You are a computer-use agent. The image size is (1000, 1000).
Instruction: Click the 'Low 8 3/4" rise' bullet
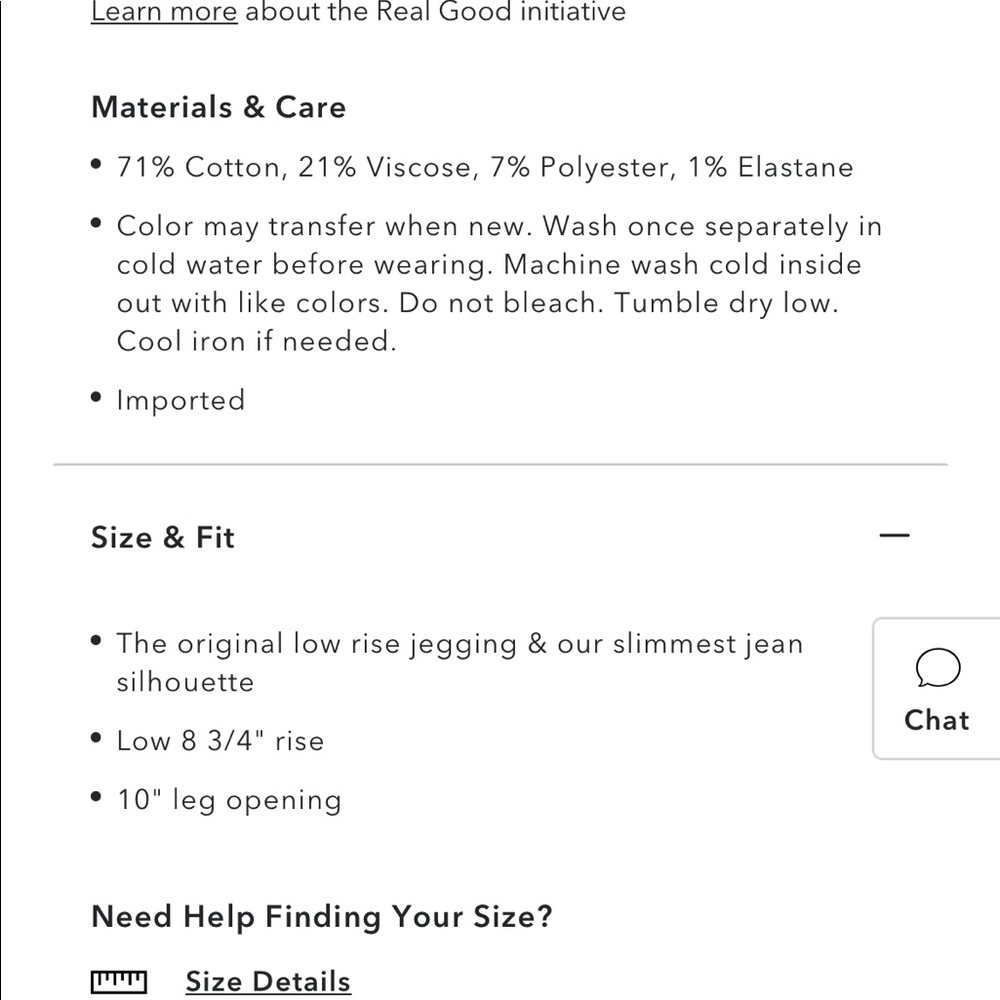[221, 740]
